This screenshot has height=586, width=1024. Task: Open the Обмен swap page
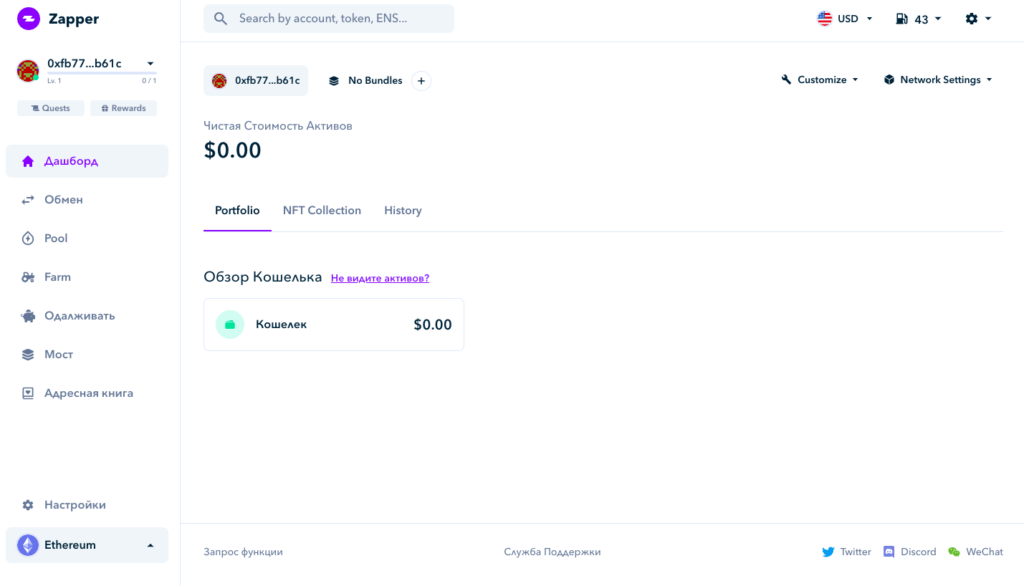(x=63, y=200)
